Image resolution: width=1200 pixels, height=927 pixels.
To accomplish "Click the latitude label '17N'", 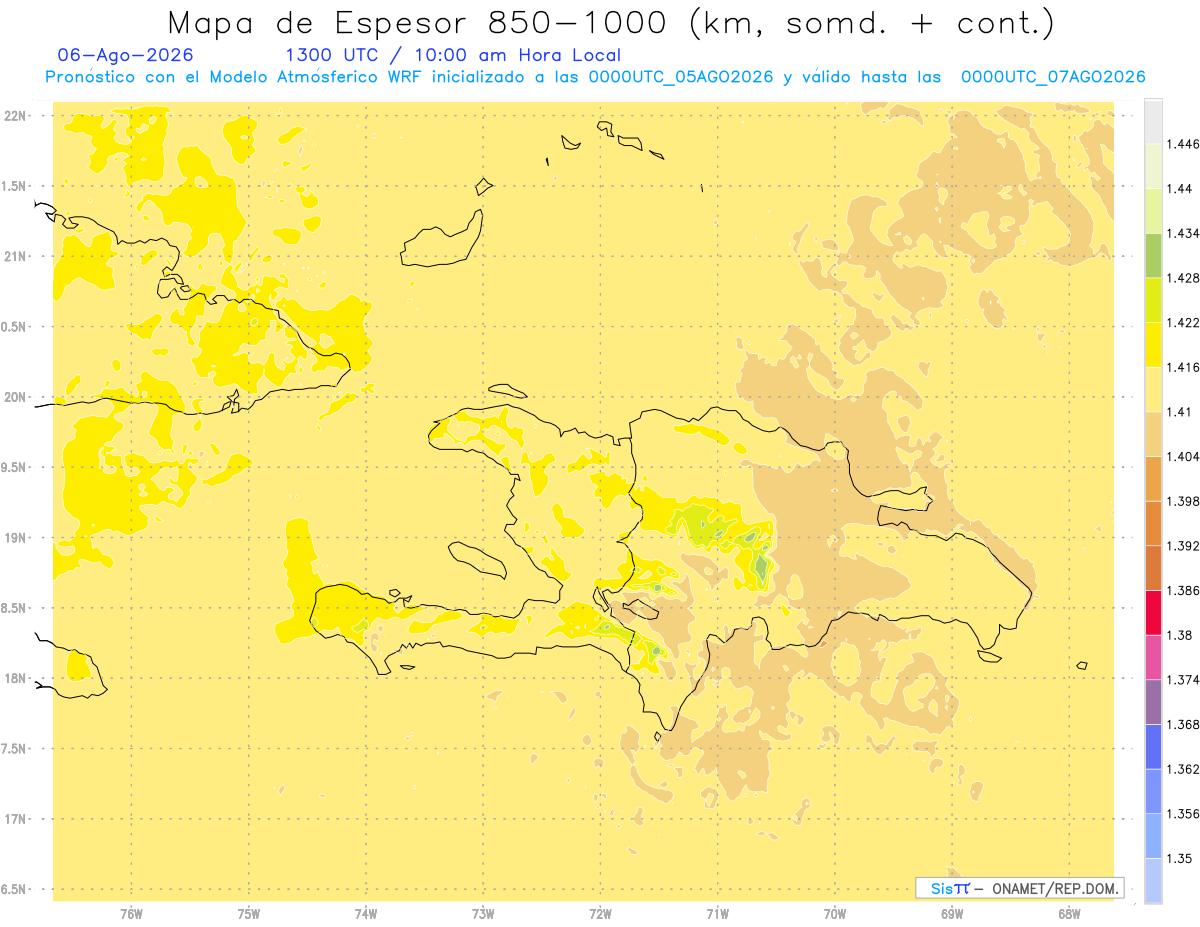I will tap(14, 819).
